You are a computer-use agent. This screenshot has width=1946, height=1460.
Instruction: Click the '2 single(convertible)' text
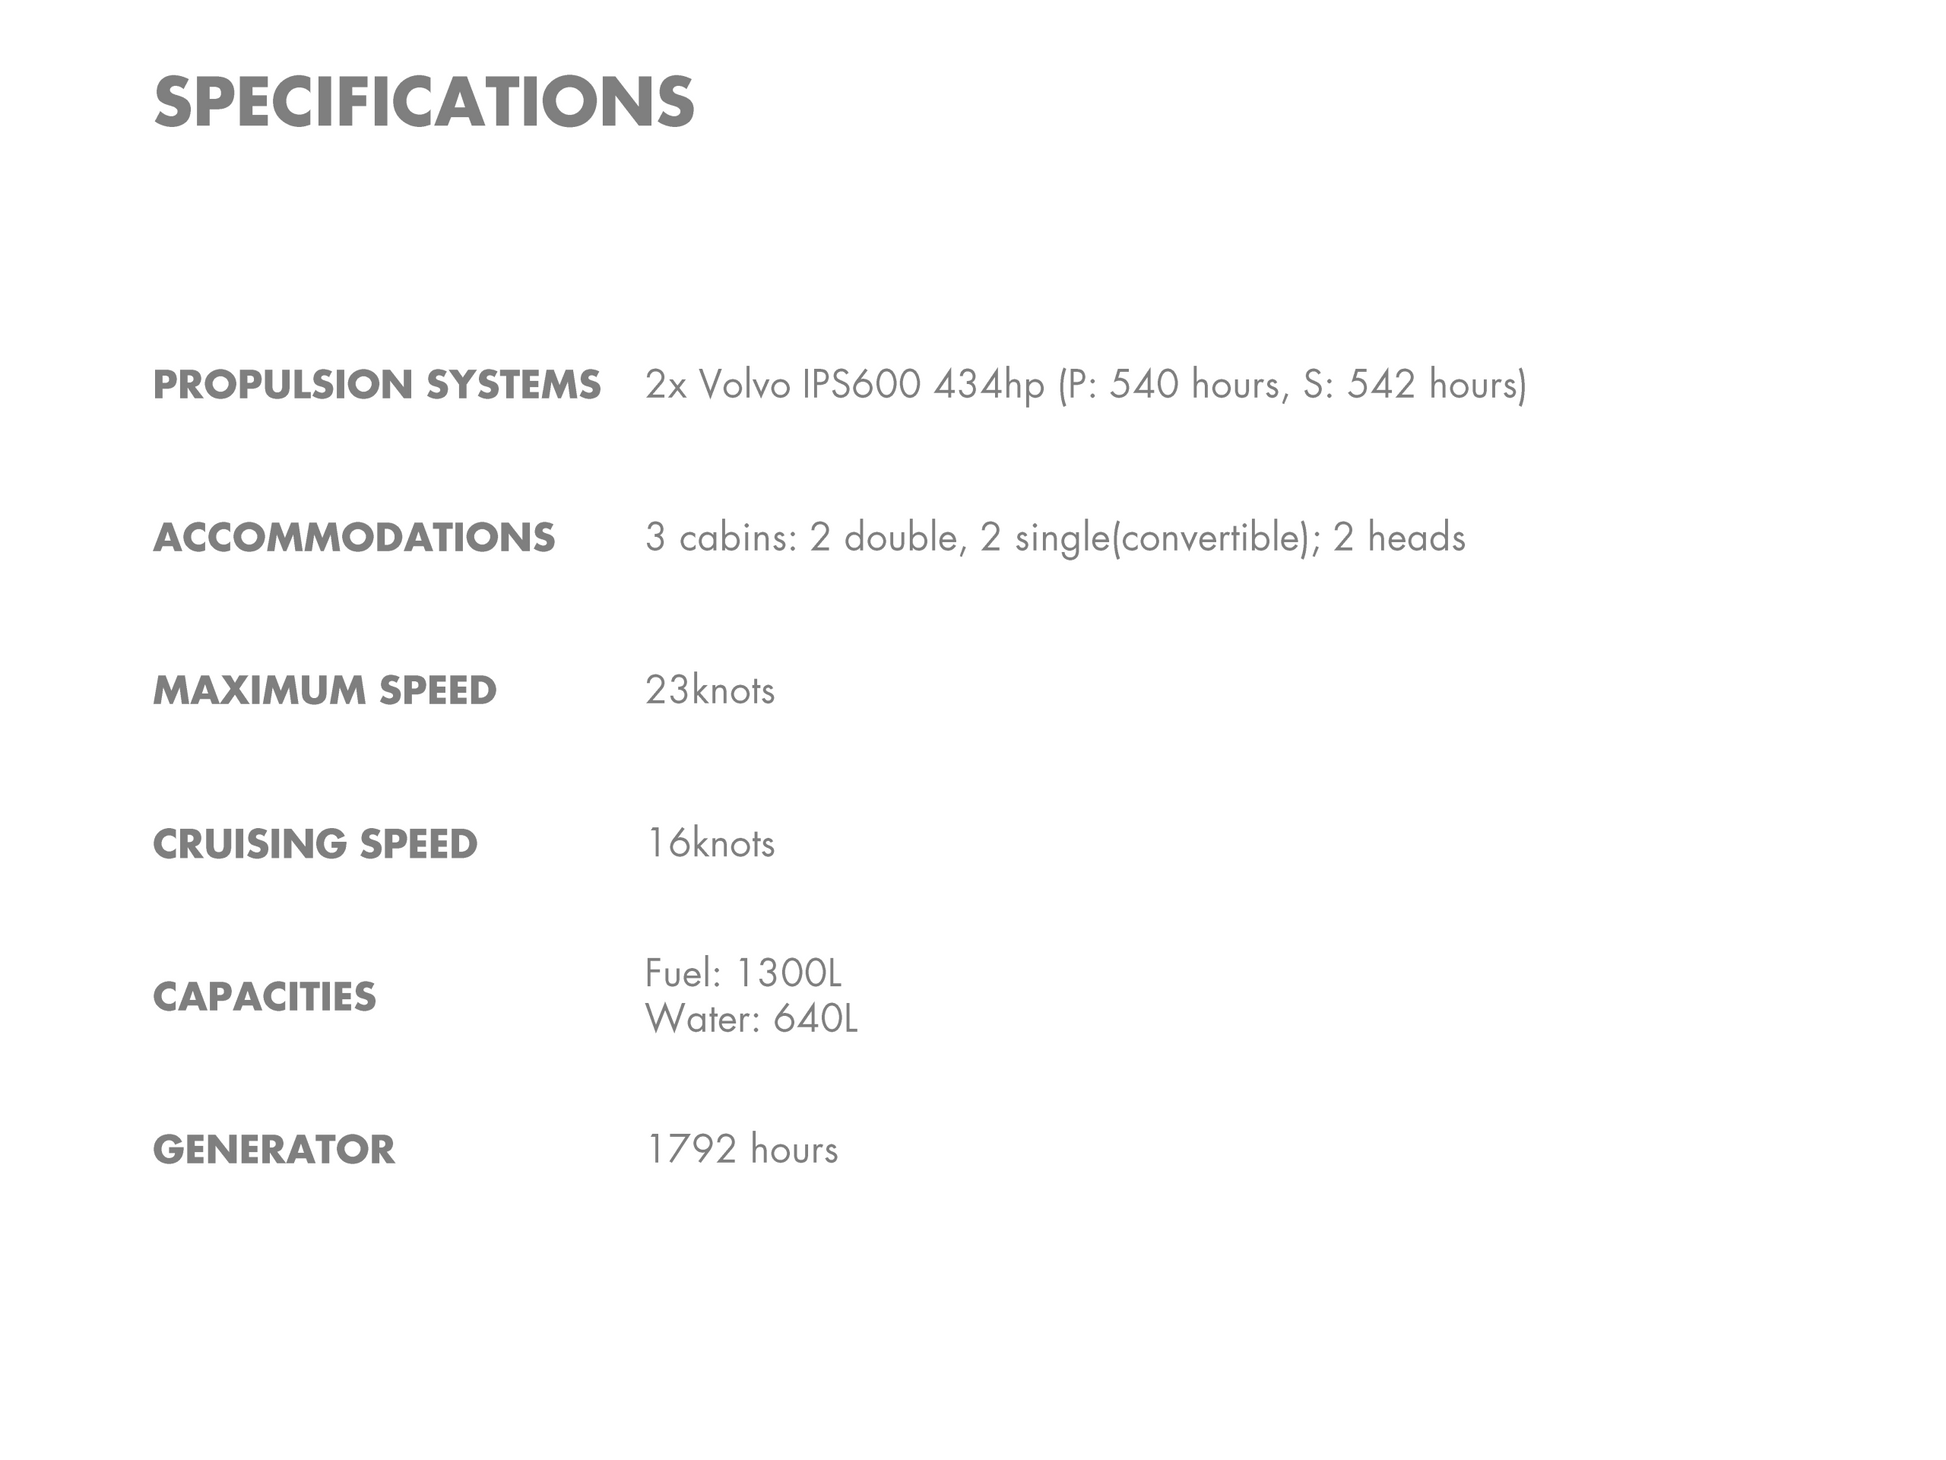click(x=1145, y=538)
